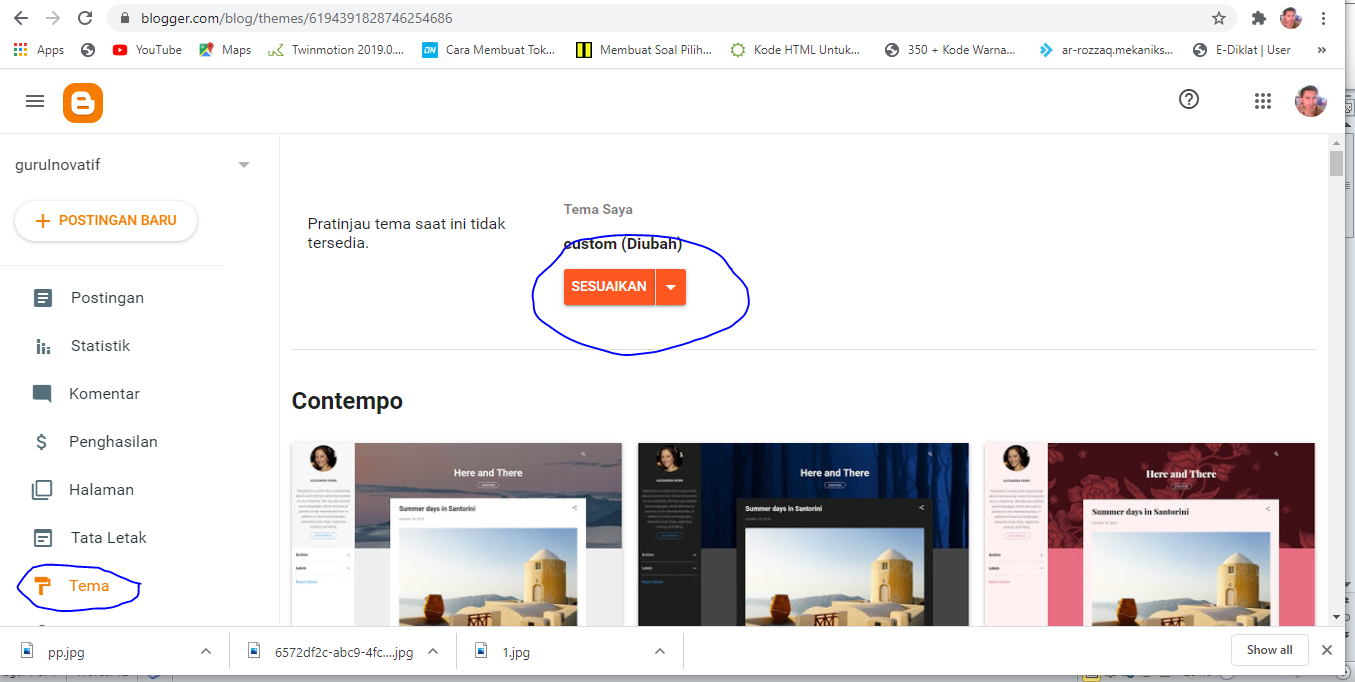The height and width of the screenshot is (682, 1355).
Task: Click Show all downloads
Action: pos(1269,650)
